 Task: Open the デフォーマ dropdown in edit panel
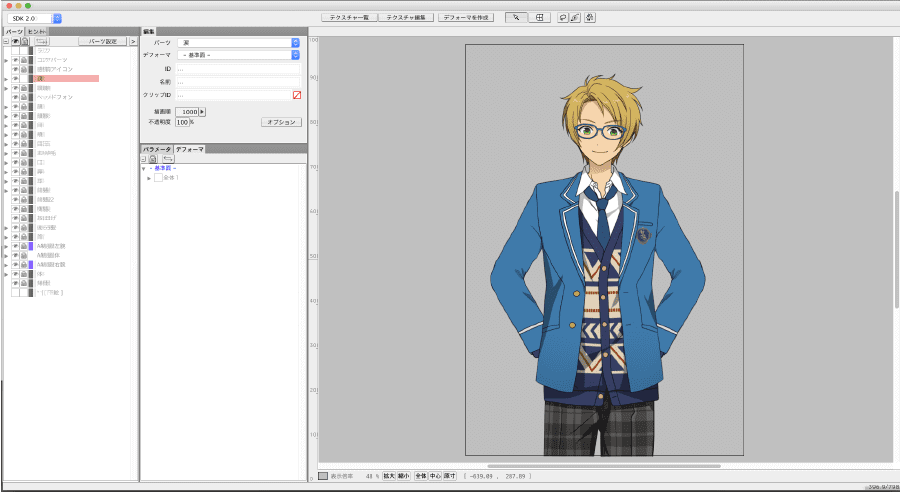(x=238, y=55)
